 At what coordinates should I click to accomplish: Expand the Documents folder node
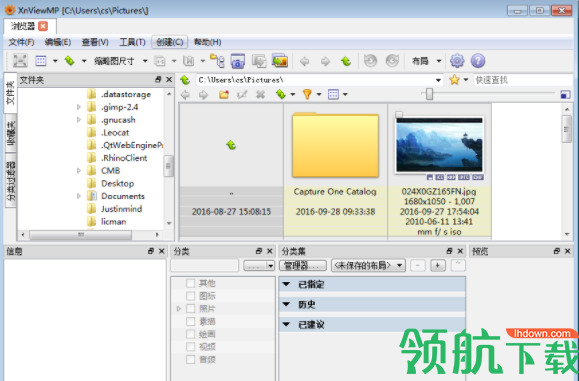point(79,196)
